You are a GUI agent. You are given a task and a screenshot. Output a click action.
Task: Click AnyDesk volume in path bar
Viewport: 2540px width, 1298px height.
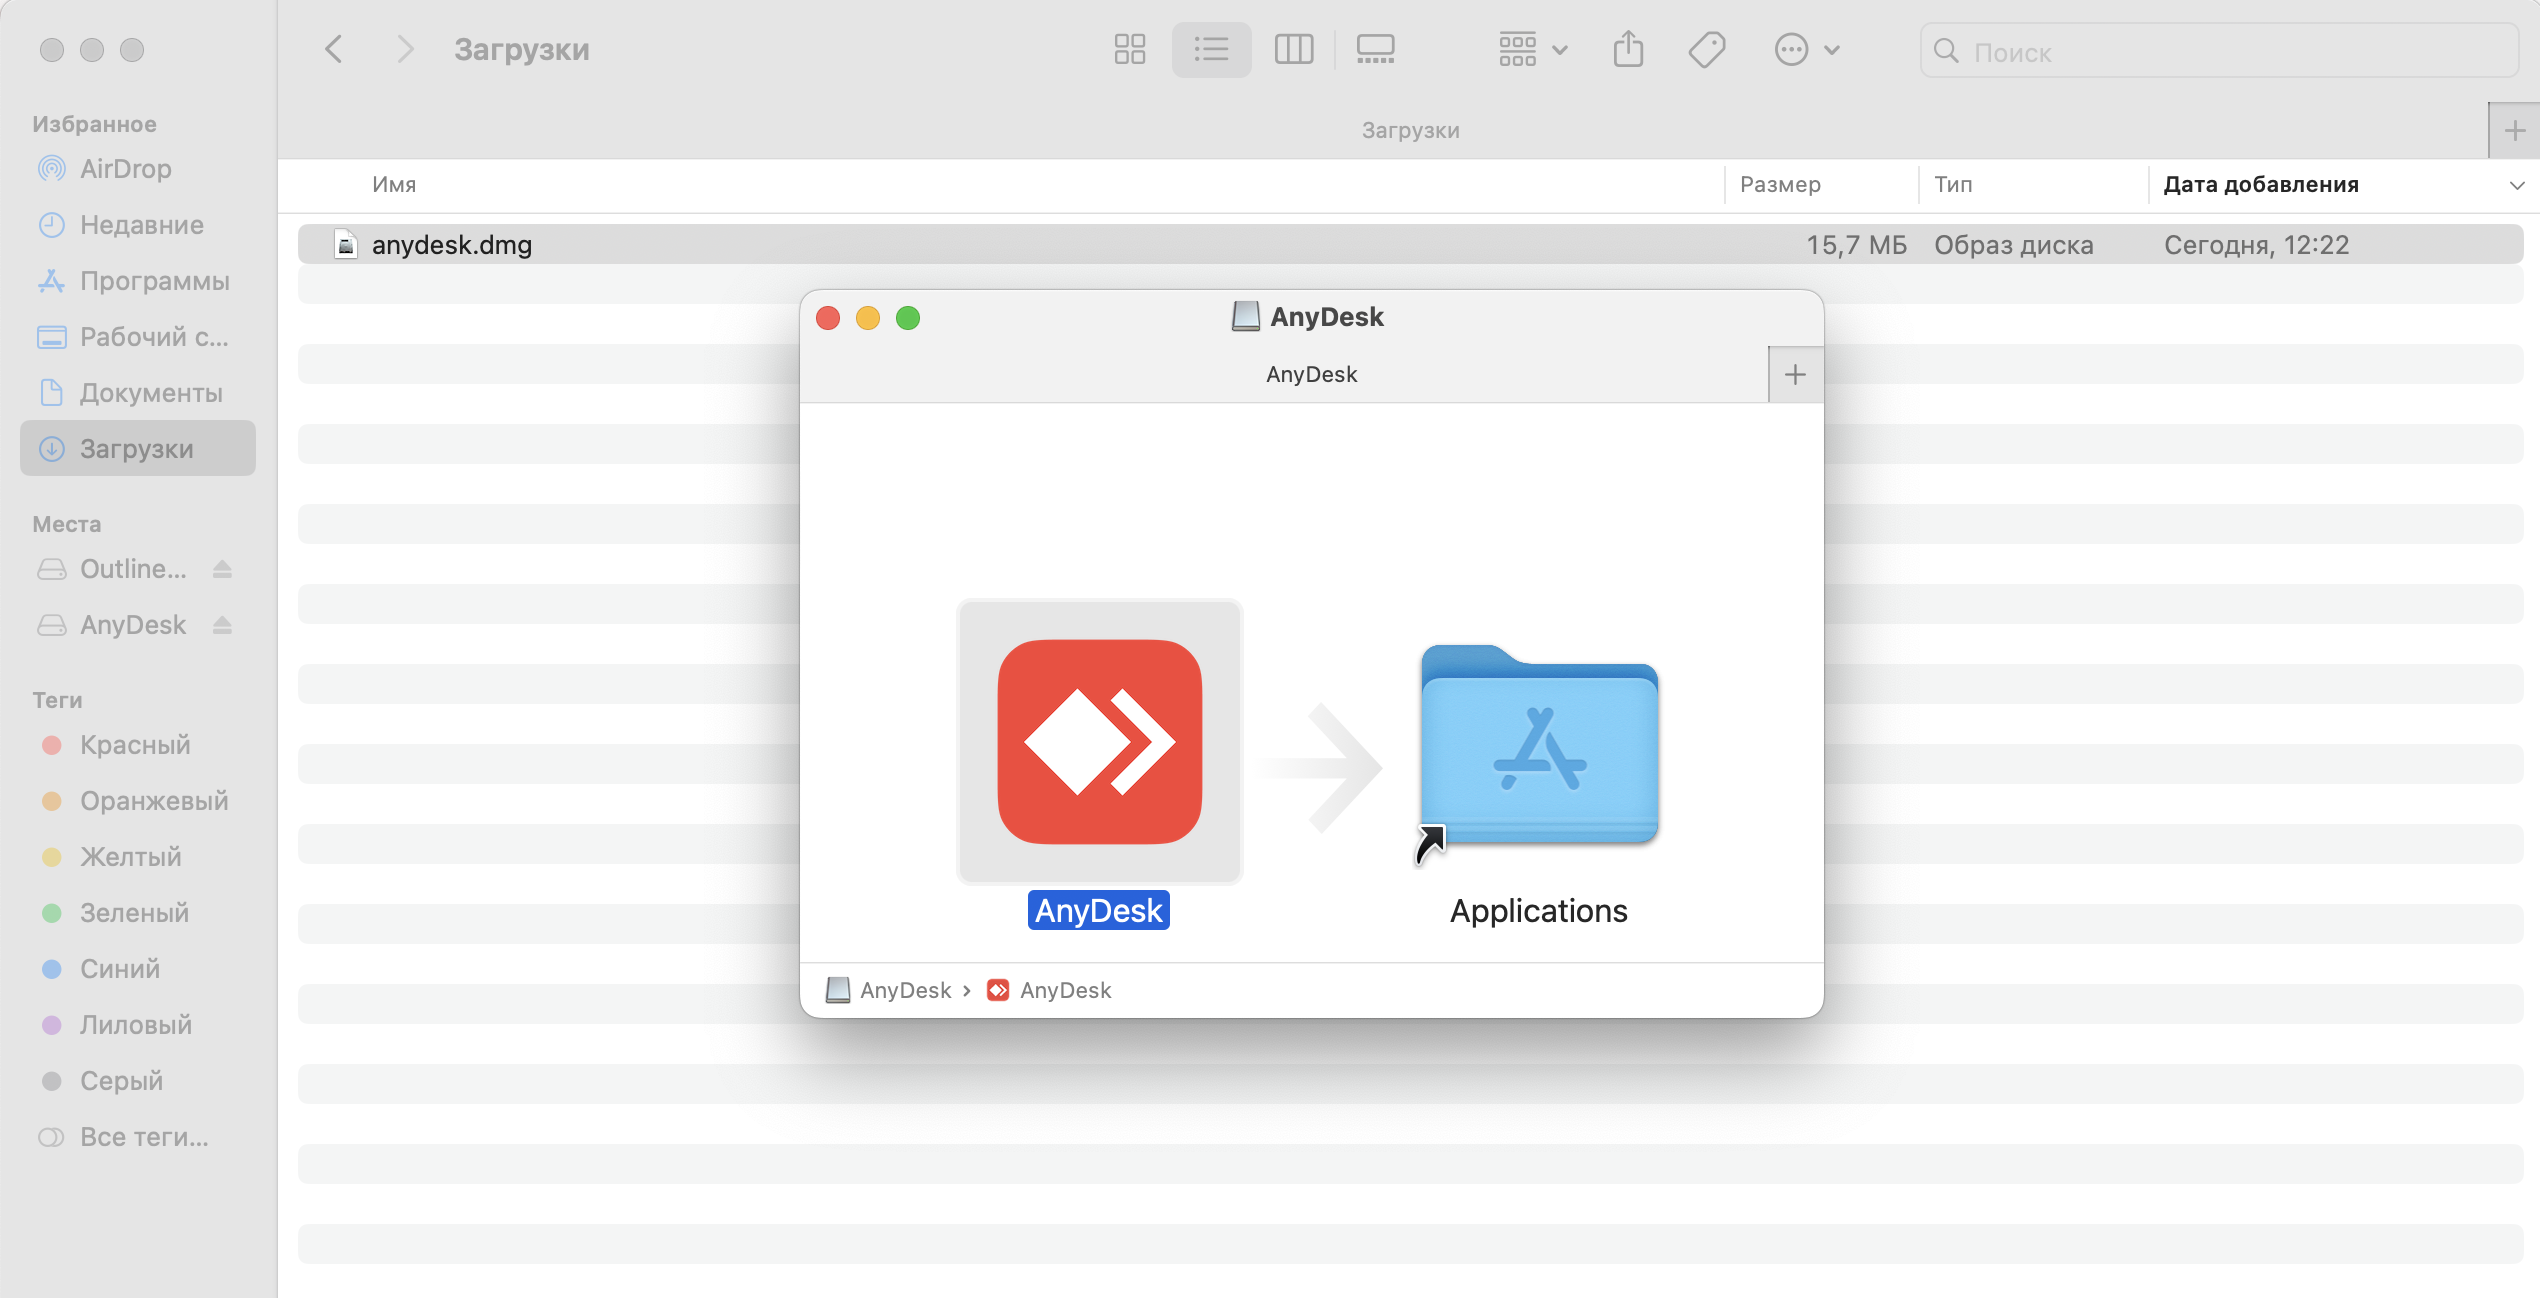[888, 990]
